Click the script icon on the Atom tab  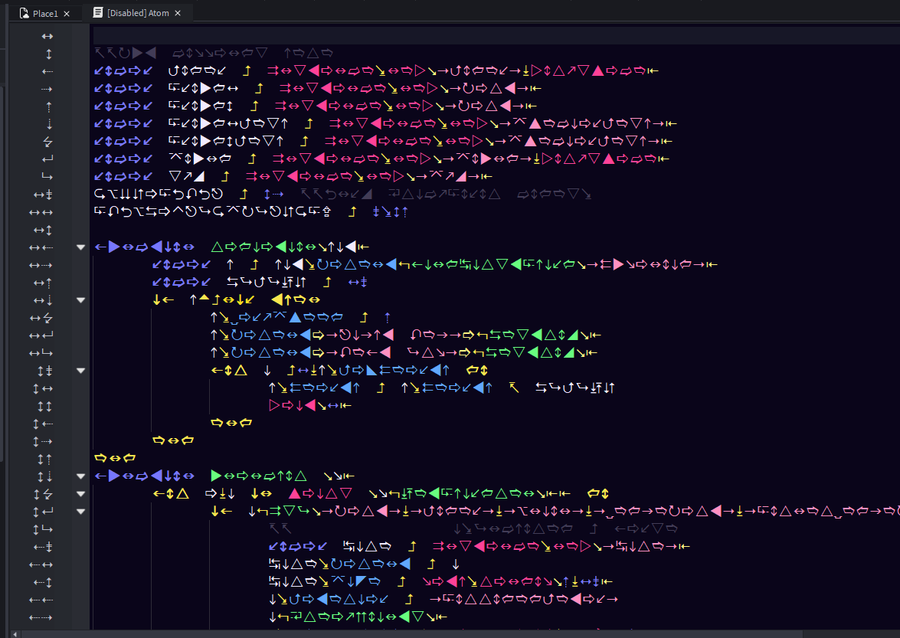tap(98, 13)
